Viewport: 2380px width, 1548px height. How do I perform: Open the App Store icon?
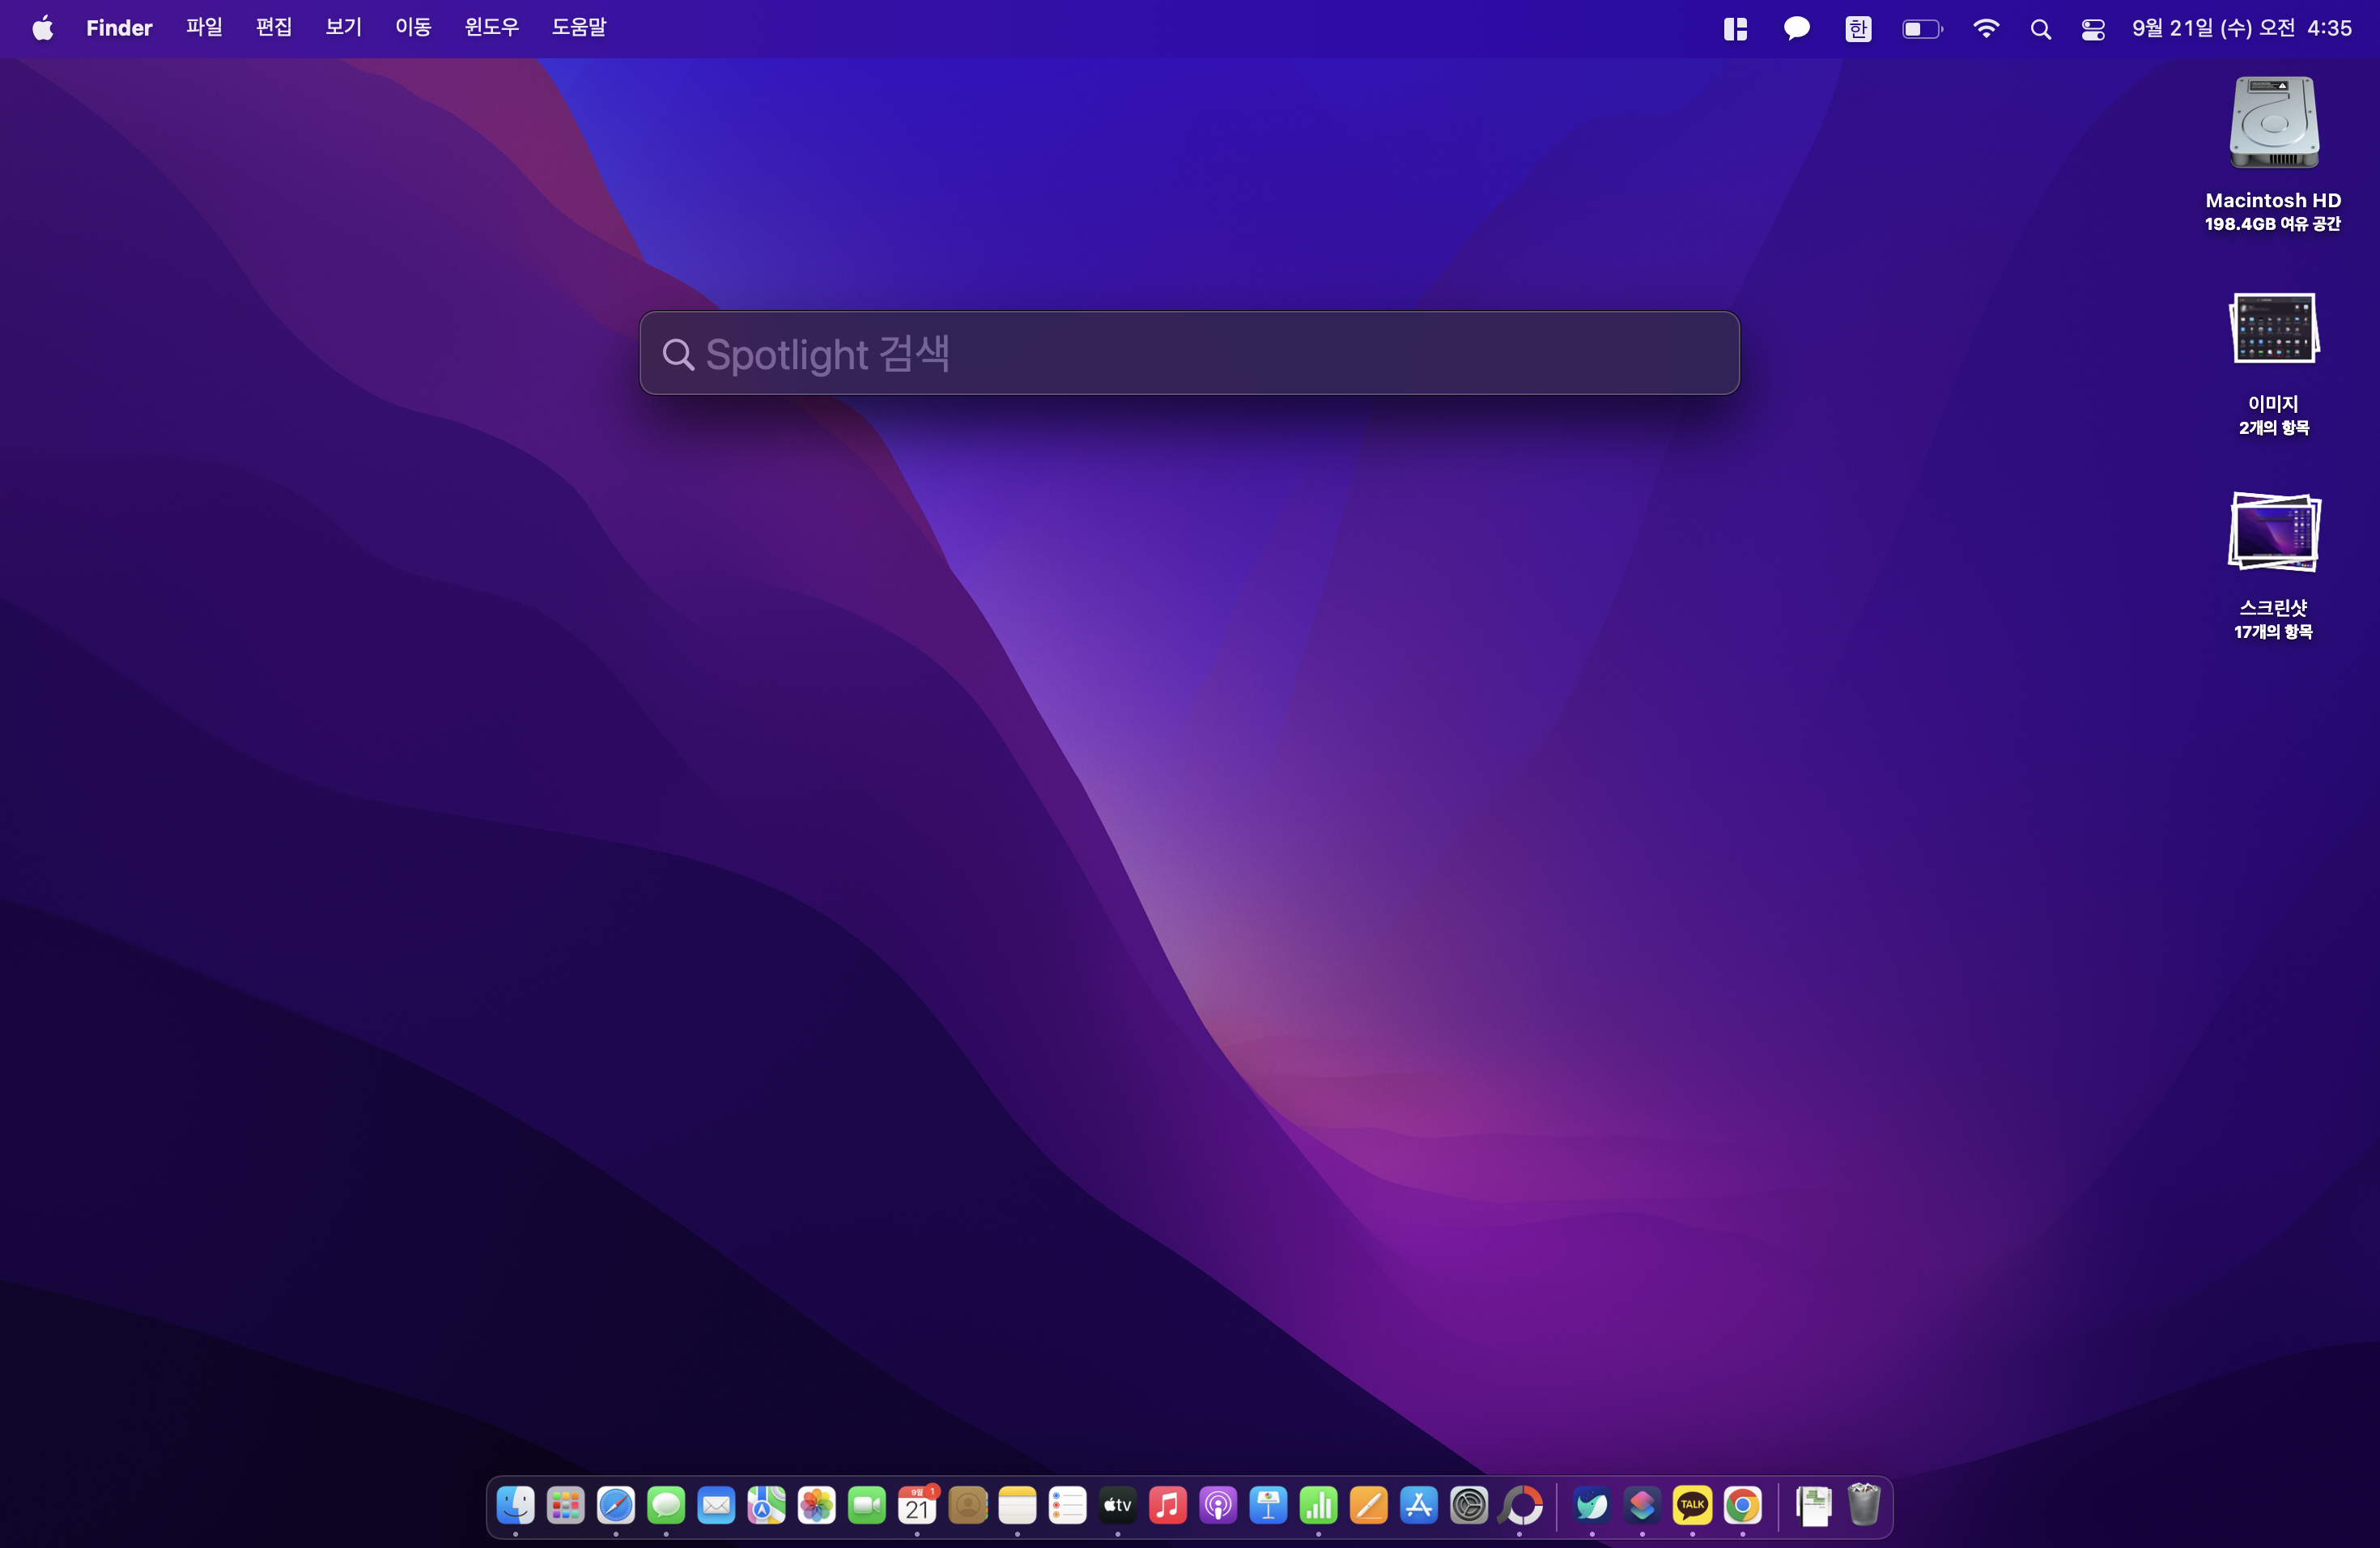click(1418, 1505)
